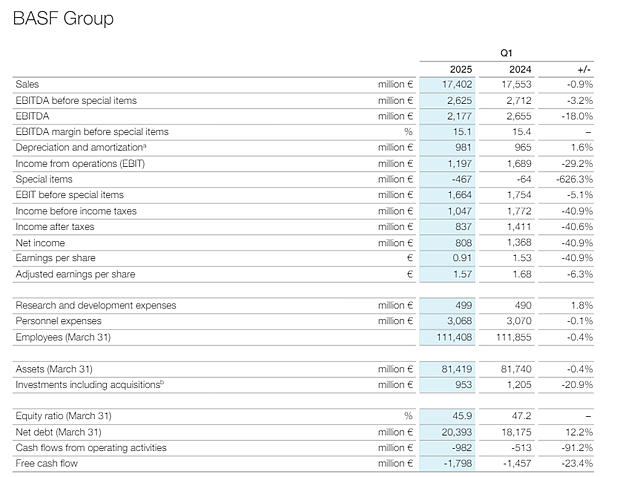Select Depreciation and amortization label
This screenshot has height=477, width=640.
point(81,147)
